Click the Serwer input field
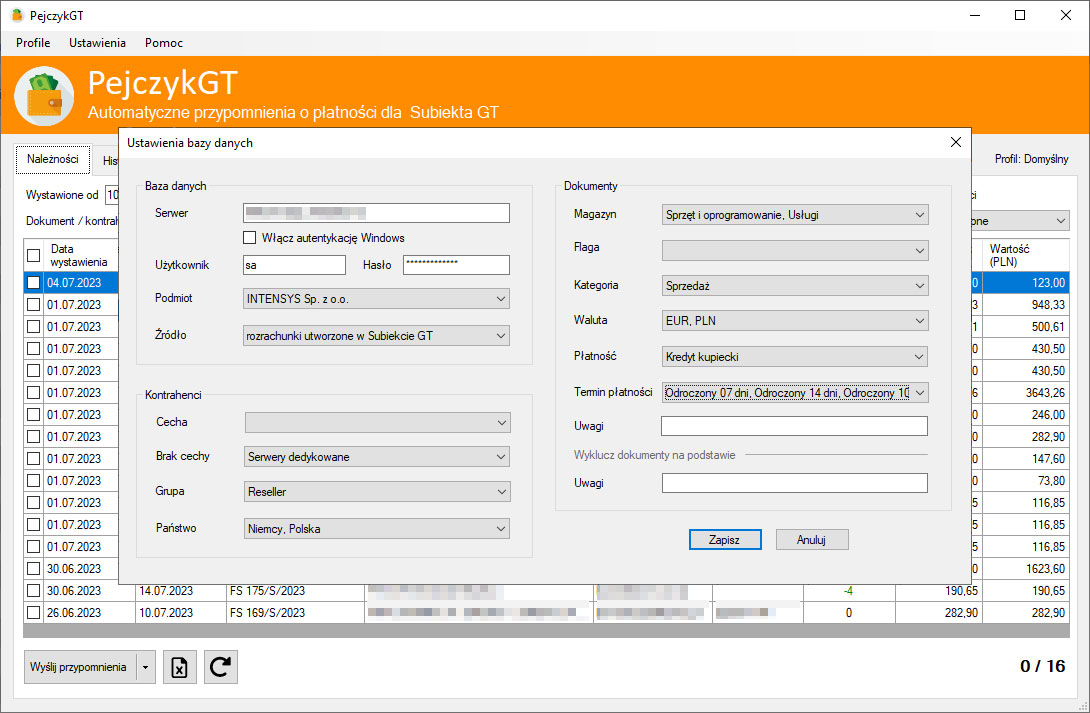This screenshot has height=713, width=1090. coord(376,213)
